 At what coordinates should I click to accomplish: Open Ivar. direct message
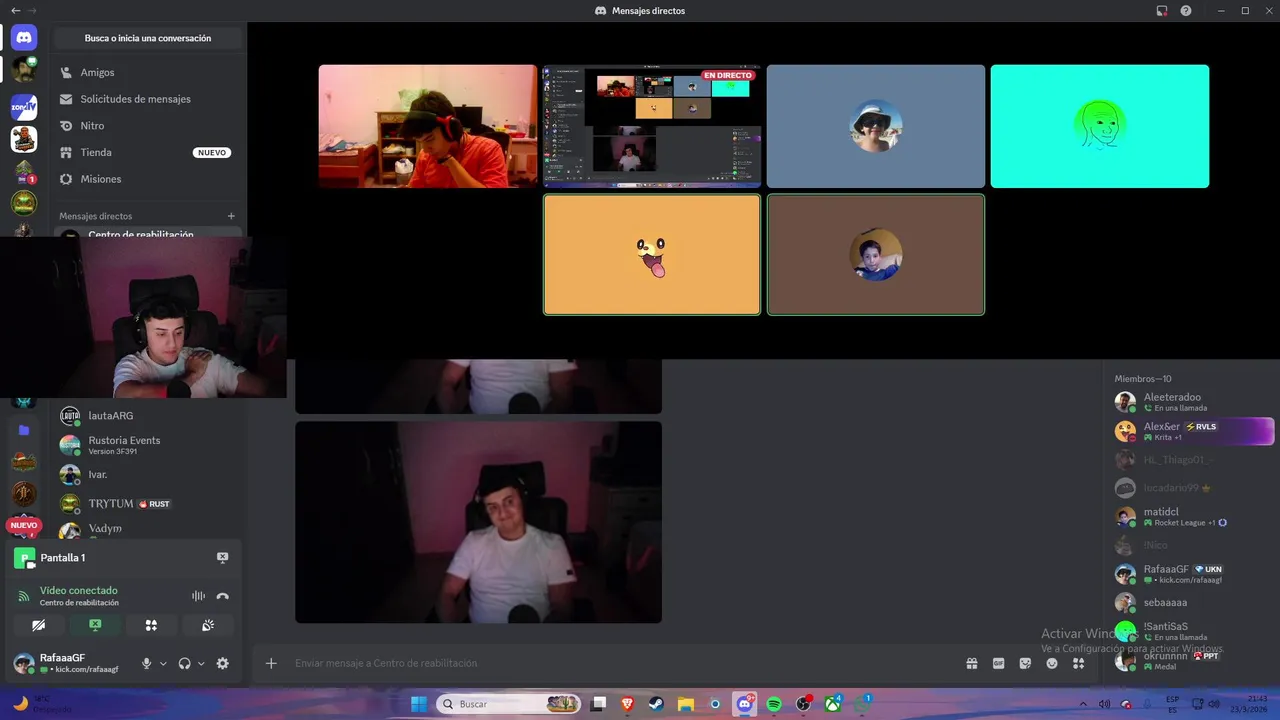pos(147,474)
